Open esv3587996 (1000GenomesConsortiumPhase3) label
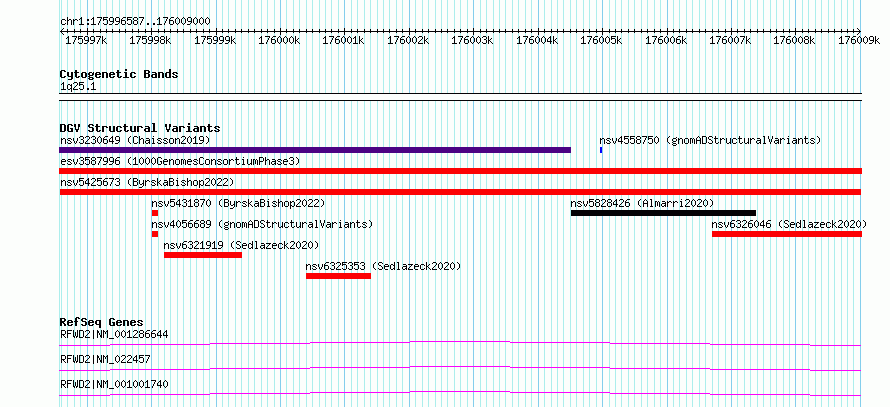The height and width of the screenshot is (407, 890). (180, 161)
